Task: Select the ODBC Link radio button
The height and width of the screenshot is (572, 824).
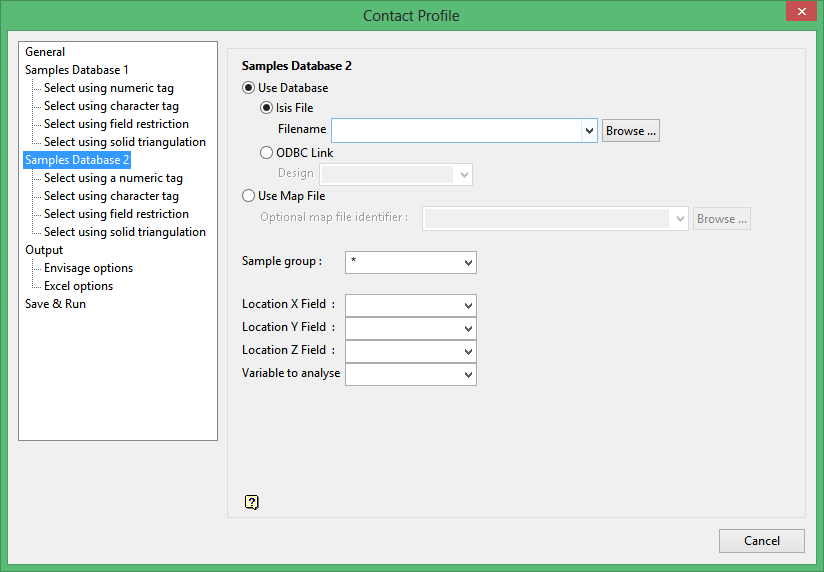Action: pyautogui.click(x=267, y=153)
